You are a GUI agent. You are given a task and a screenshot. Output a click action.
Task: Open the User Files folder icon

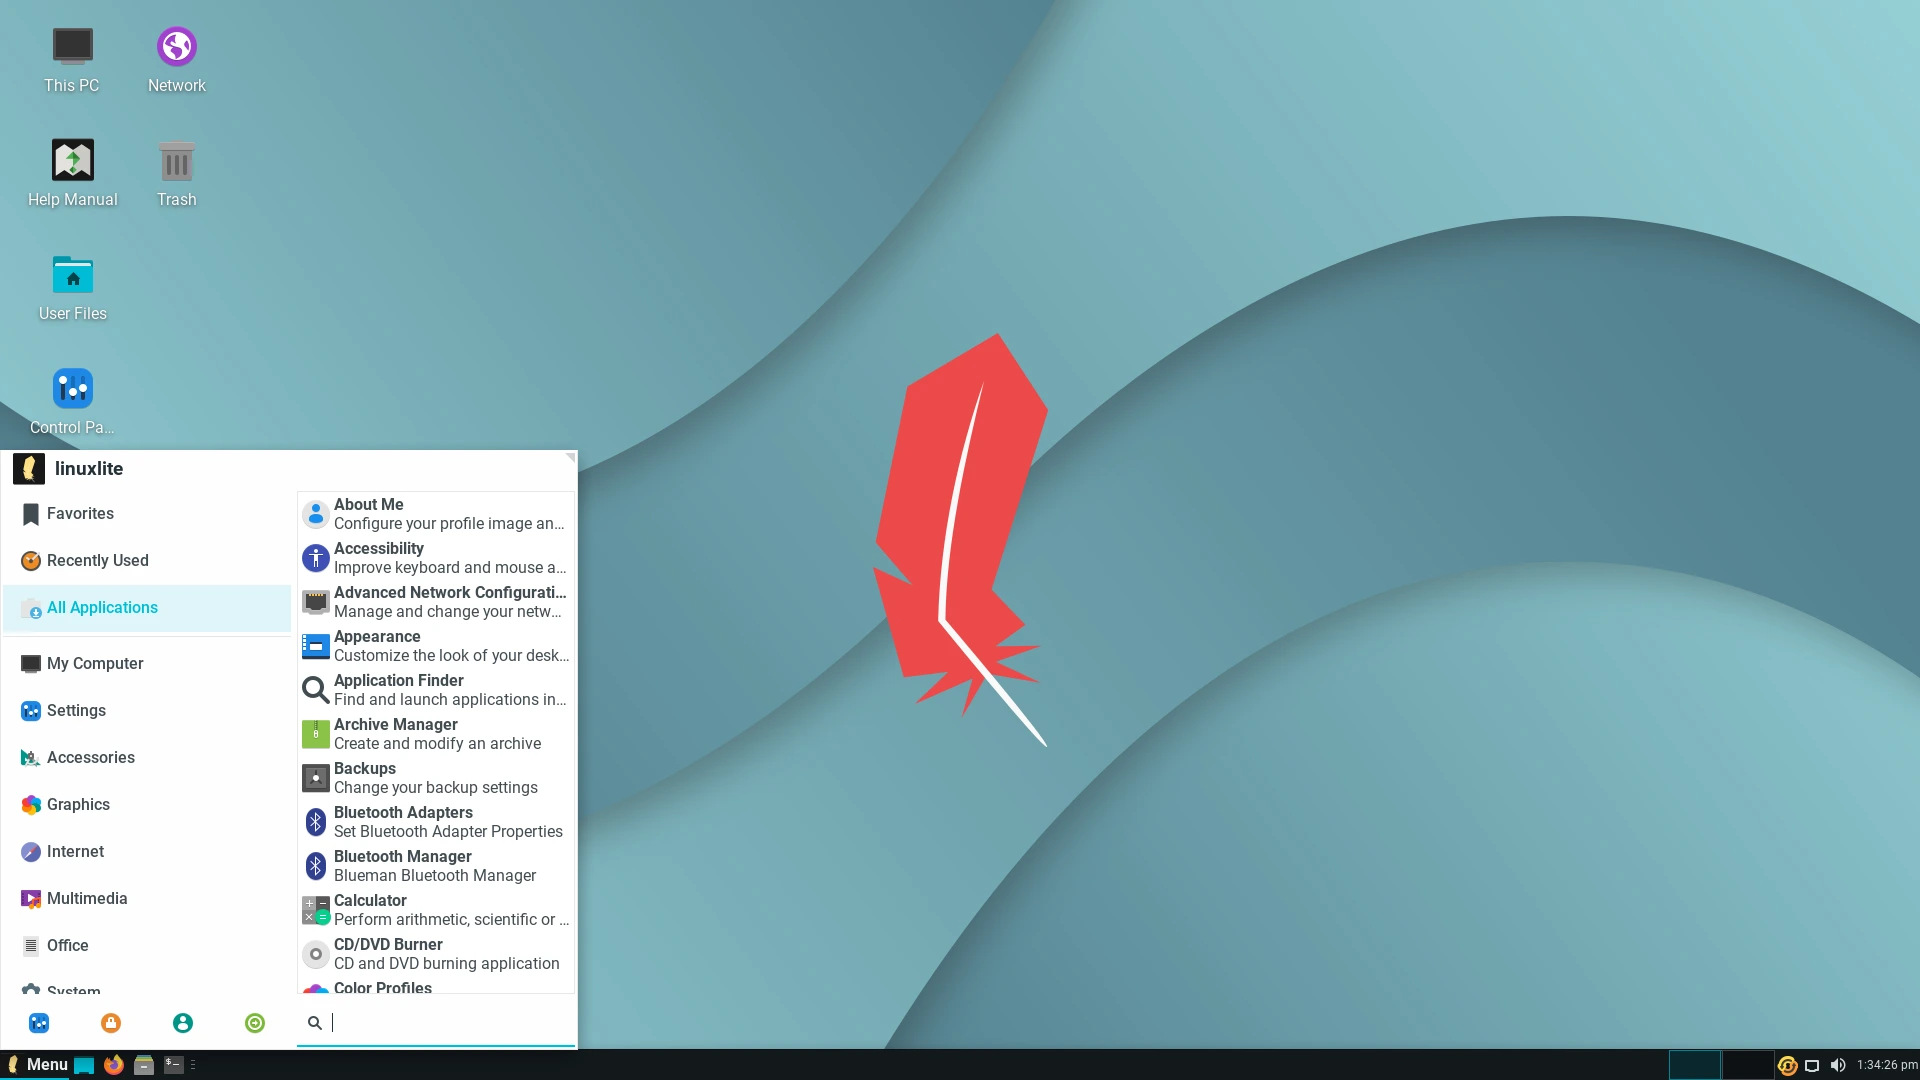tap(73, 287)
